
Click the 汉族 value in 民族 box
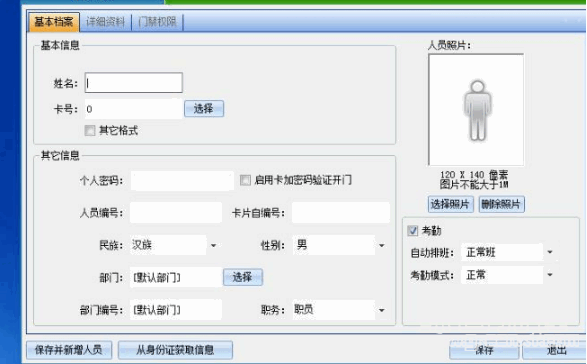[x=142, y=245]
